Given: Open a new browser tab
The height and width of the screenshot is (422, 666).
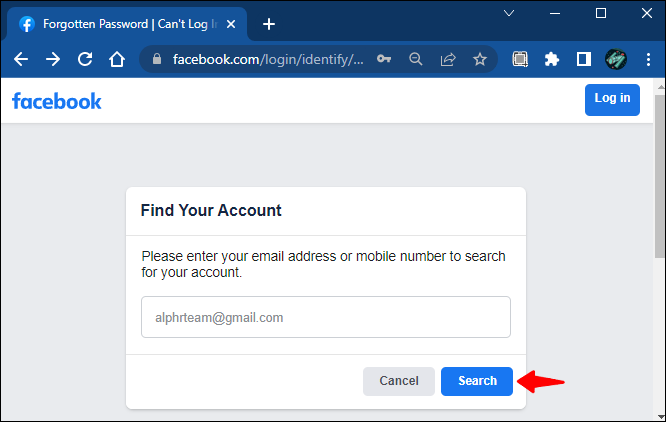Looking at the screenshot, I should coord(268,24).
